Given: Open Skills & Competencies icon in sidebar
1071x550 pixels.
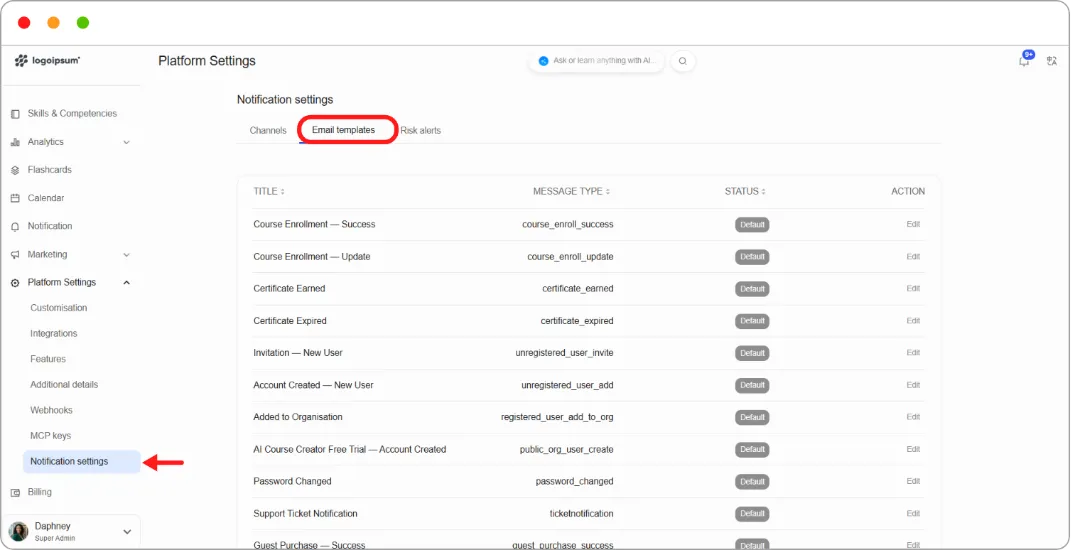Looking at the screenshot, I should click(x=15, y=114).
